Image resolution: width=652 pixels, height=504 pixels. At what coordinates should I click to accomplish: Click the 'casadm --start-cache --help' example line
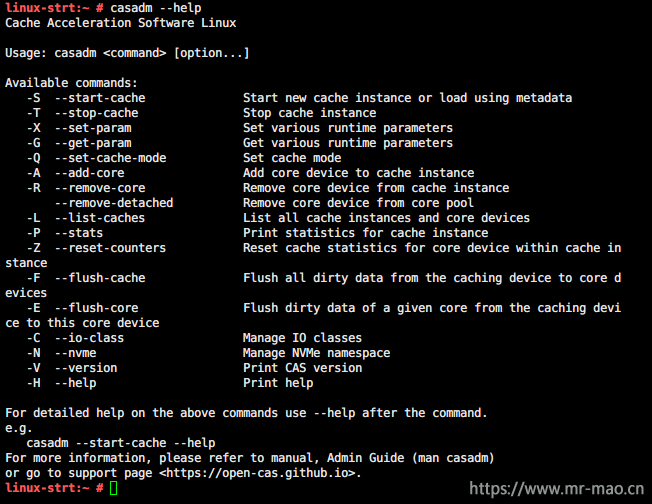[121, 443]
